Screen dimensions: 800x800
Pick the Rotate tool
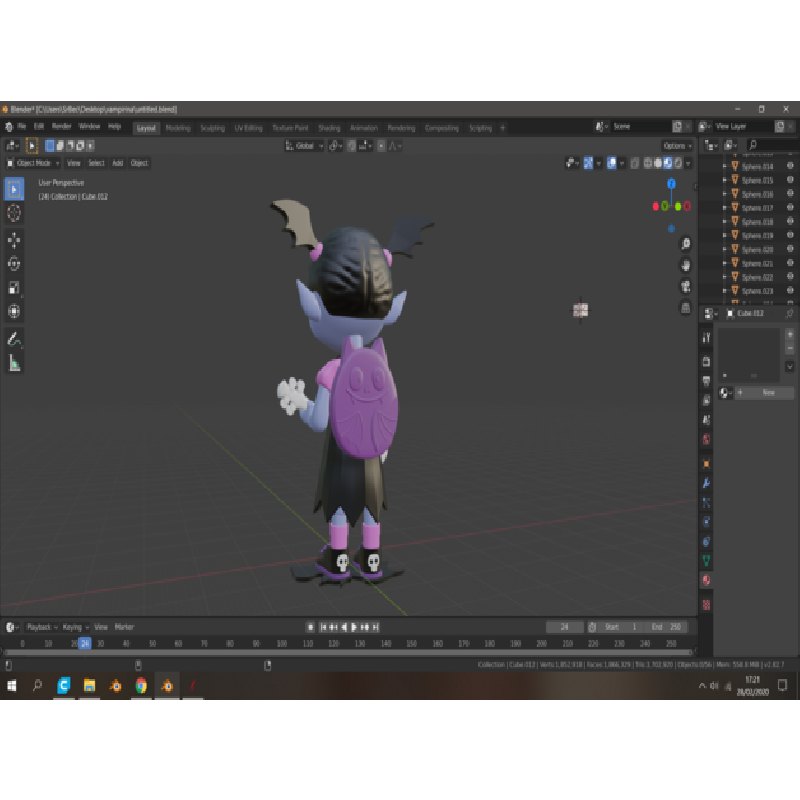(x=14, y=264)
